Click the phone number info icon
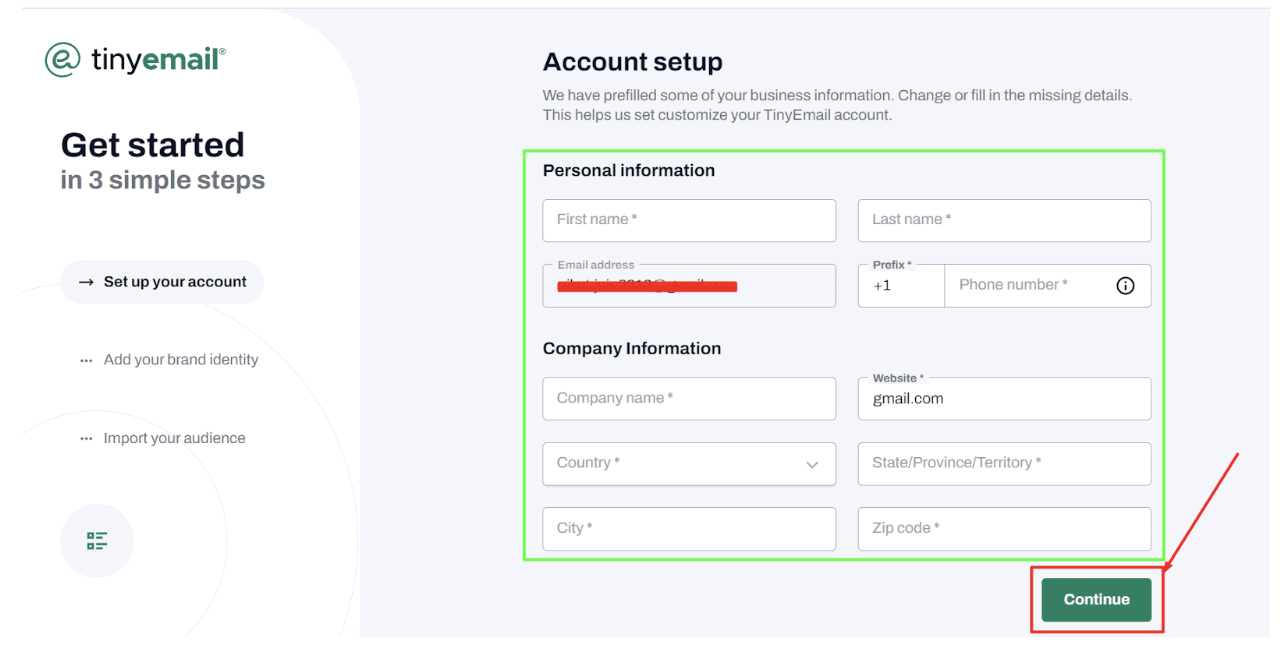This screenshot has height=648, width=1284. 1125,286
